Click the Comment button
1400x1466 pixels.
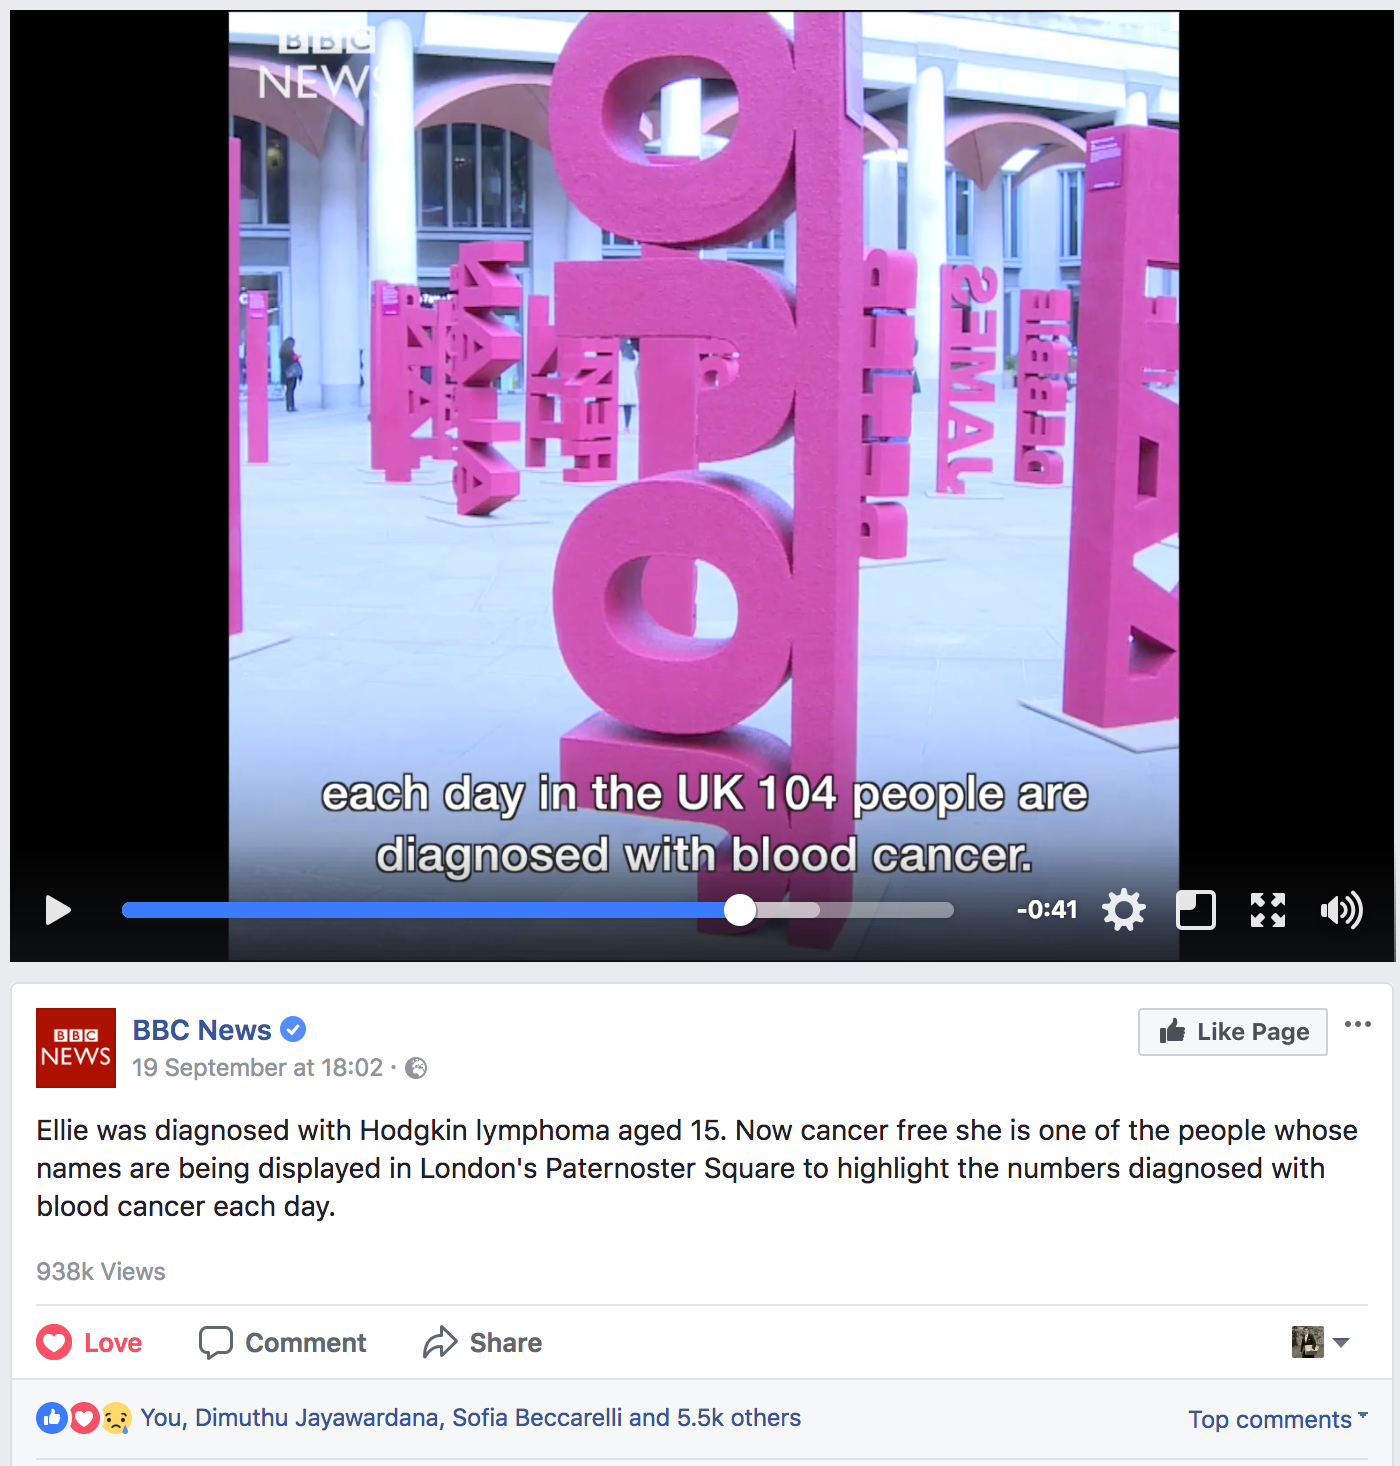point(283,1342)
